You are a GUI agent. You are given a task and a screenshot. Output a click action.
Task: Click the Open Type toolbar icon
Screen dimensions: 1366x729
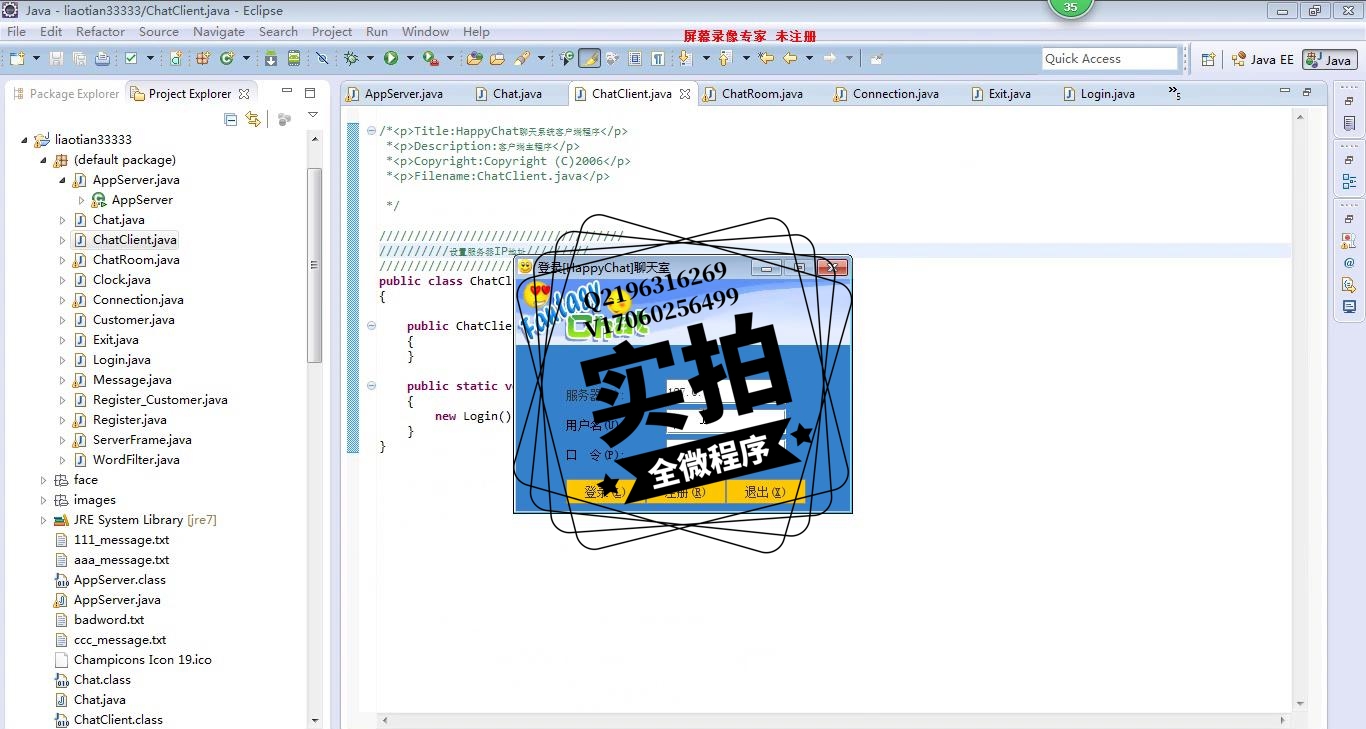click(x=474, y=59)
